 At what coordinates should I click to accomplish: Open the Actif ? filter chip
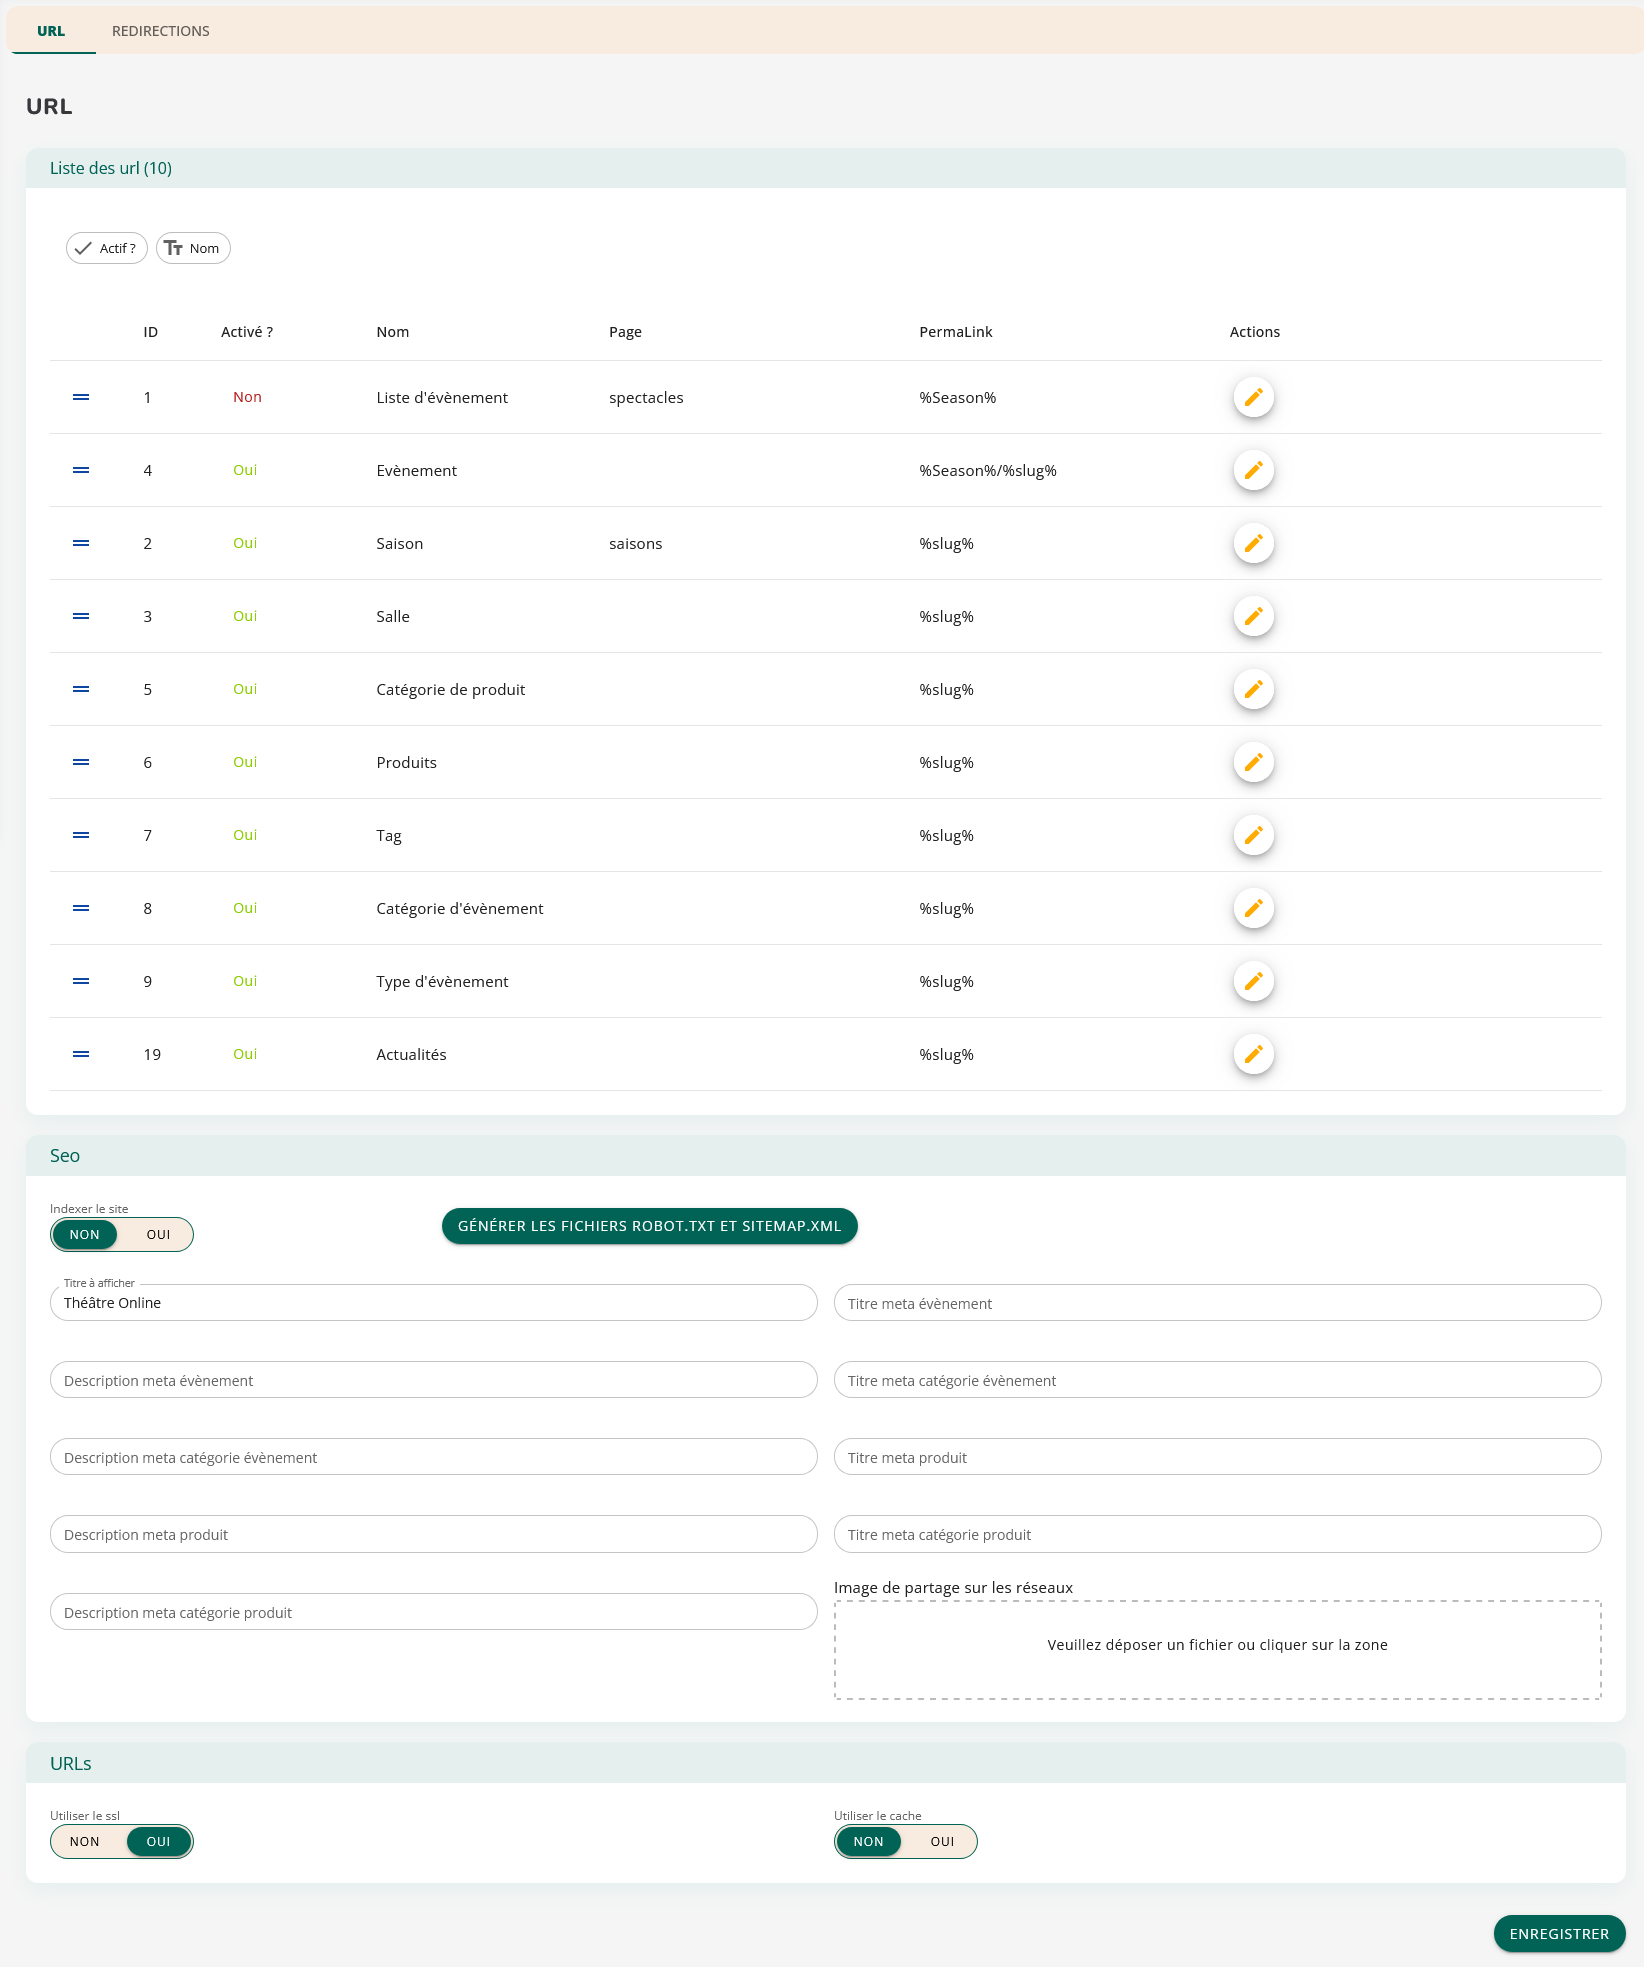click(x=107, y=248)
